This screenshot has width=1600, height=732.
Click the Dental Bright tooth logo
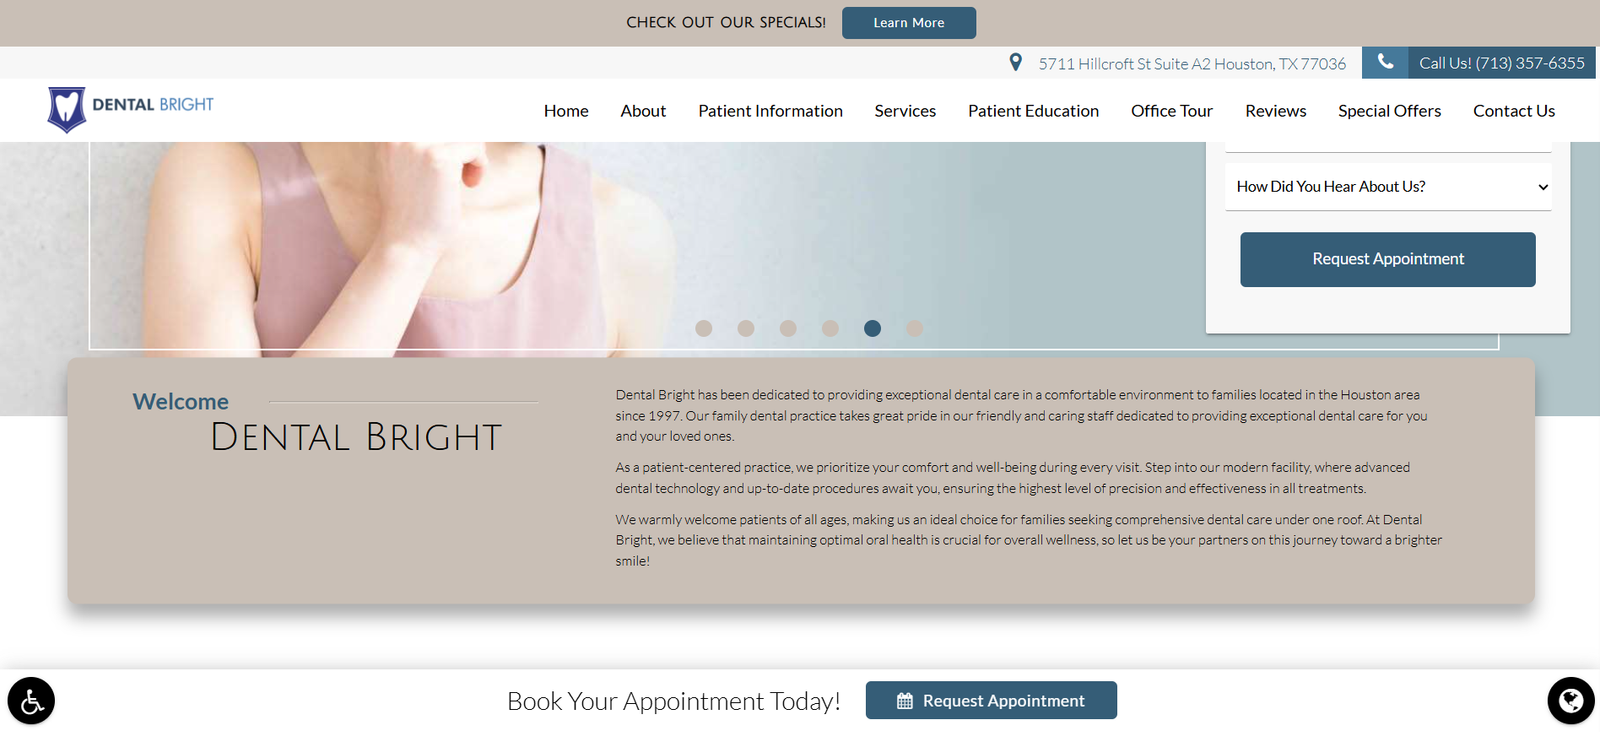click(x=66, y=109)
